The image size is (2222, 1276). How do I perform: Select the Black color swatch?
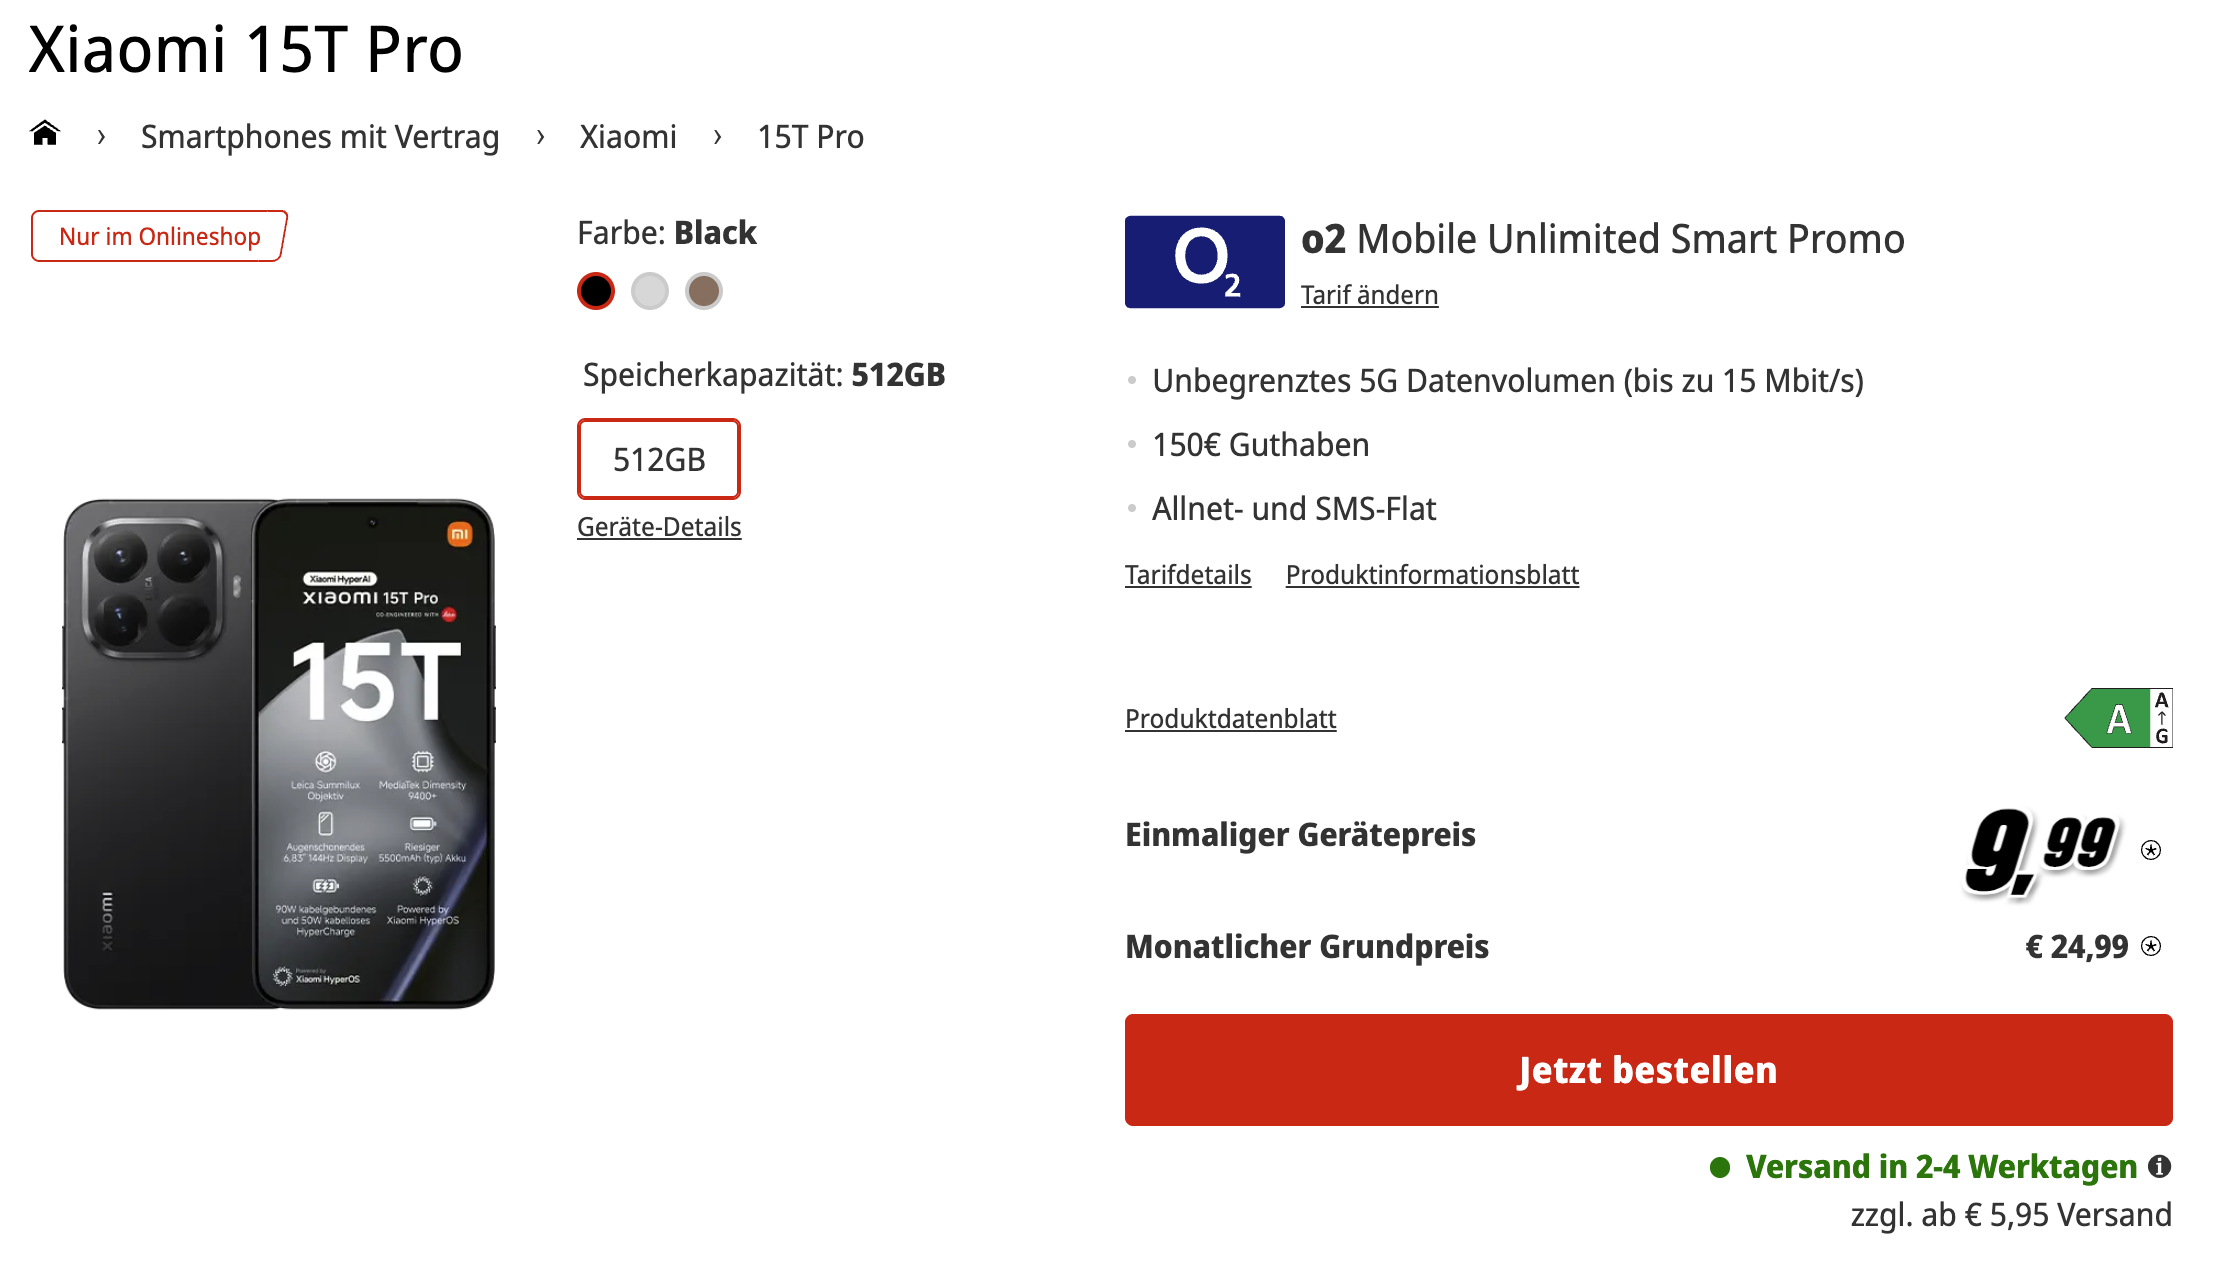(596, 291)
